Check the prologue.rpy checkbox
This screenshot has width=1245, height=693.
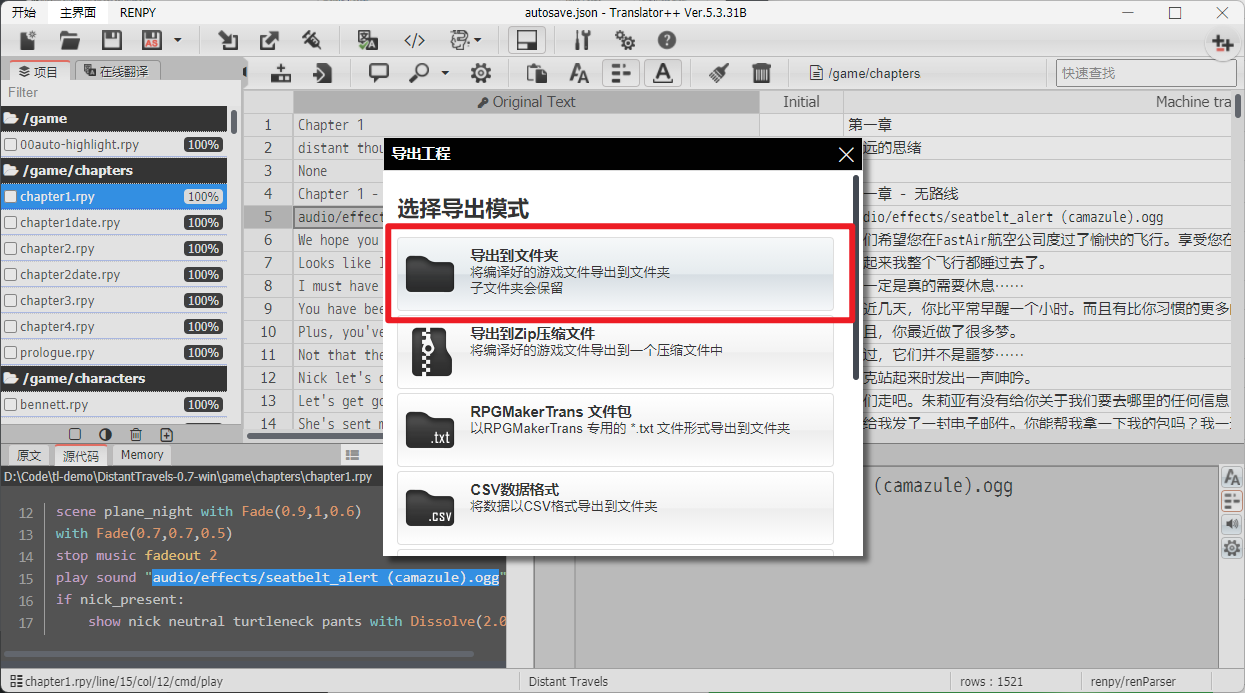(x=11, y=353)
